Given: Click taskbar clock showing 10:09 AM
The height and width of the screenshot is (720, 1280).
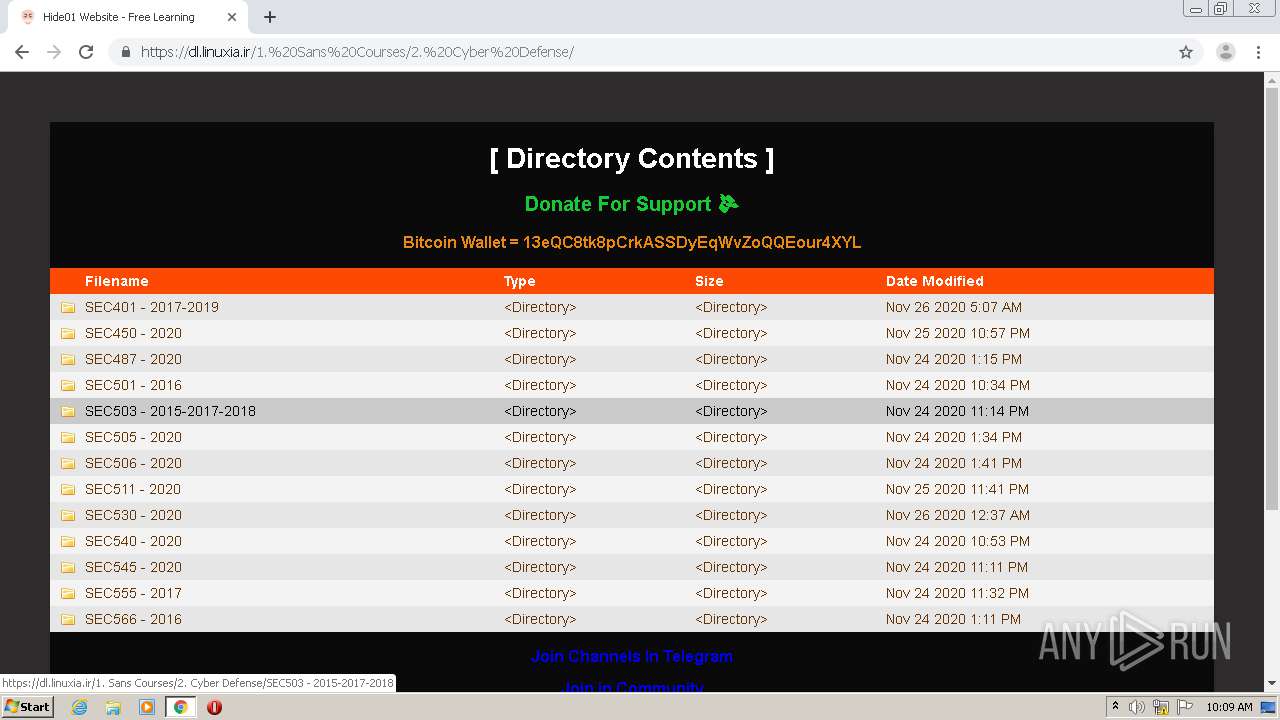Looking at the screenshot, I should point(1229,707).
